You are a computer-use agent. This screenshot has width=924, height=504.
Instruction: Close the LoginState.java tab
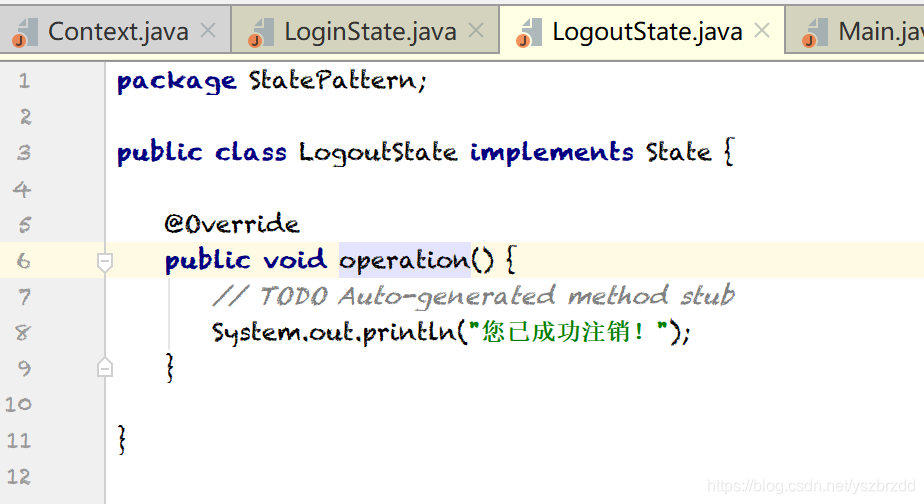[x=476, y=30]
